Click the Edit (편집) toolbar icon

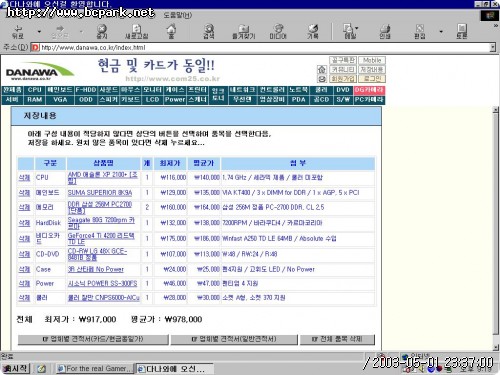[x=420, y=32]
